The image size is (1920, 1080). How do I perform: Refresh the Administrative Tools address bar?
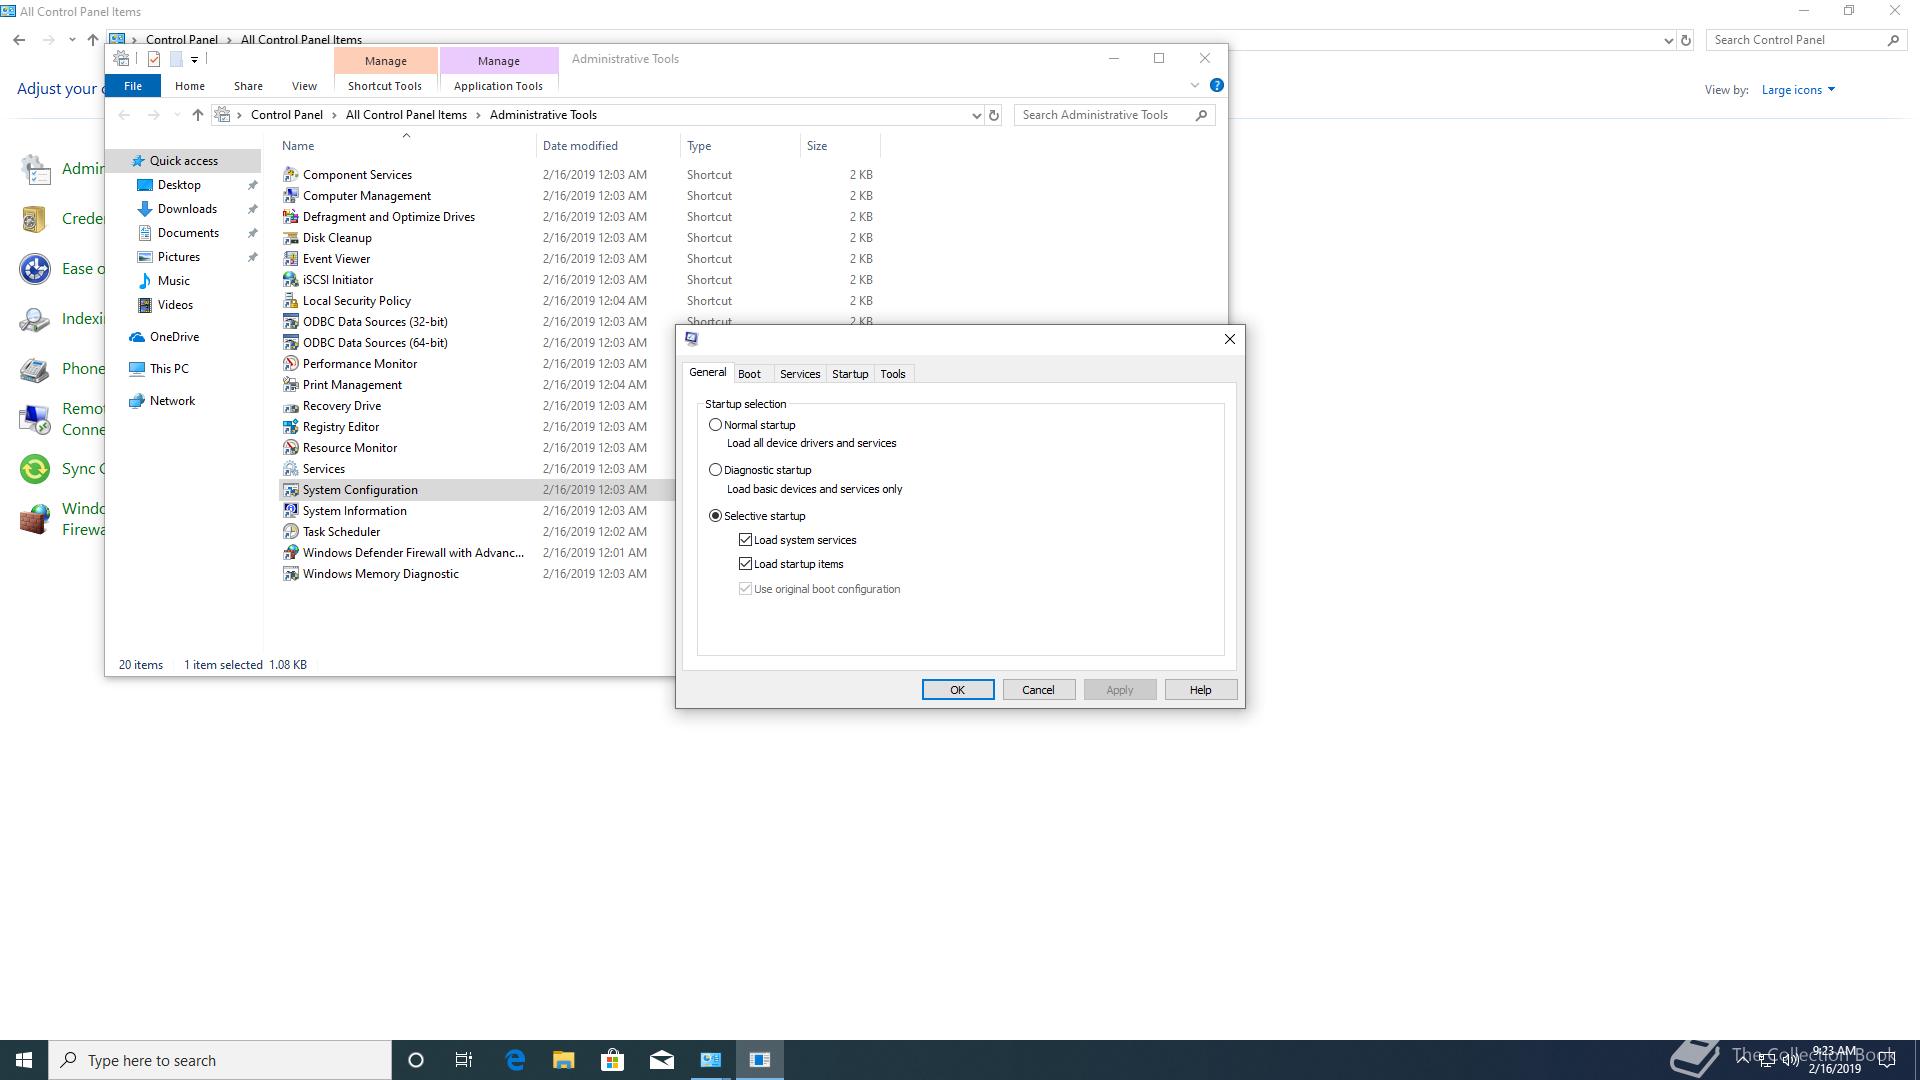click(994, 115)
